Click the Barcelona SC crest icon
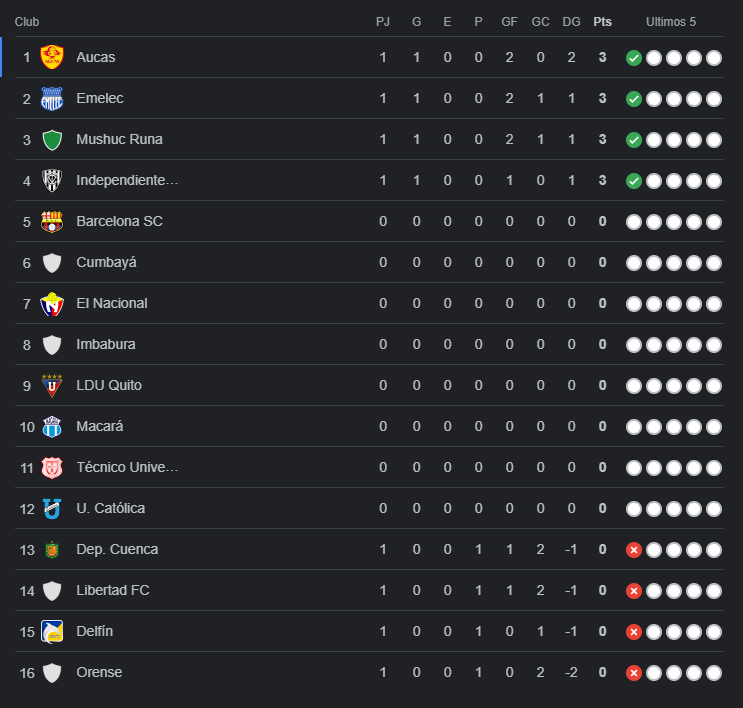This screenshot has width=743, height=708. (x=52, y=222)
